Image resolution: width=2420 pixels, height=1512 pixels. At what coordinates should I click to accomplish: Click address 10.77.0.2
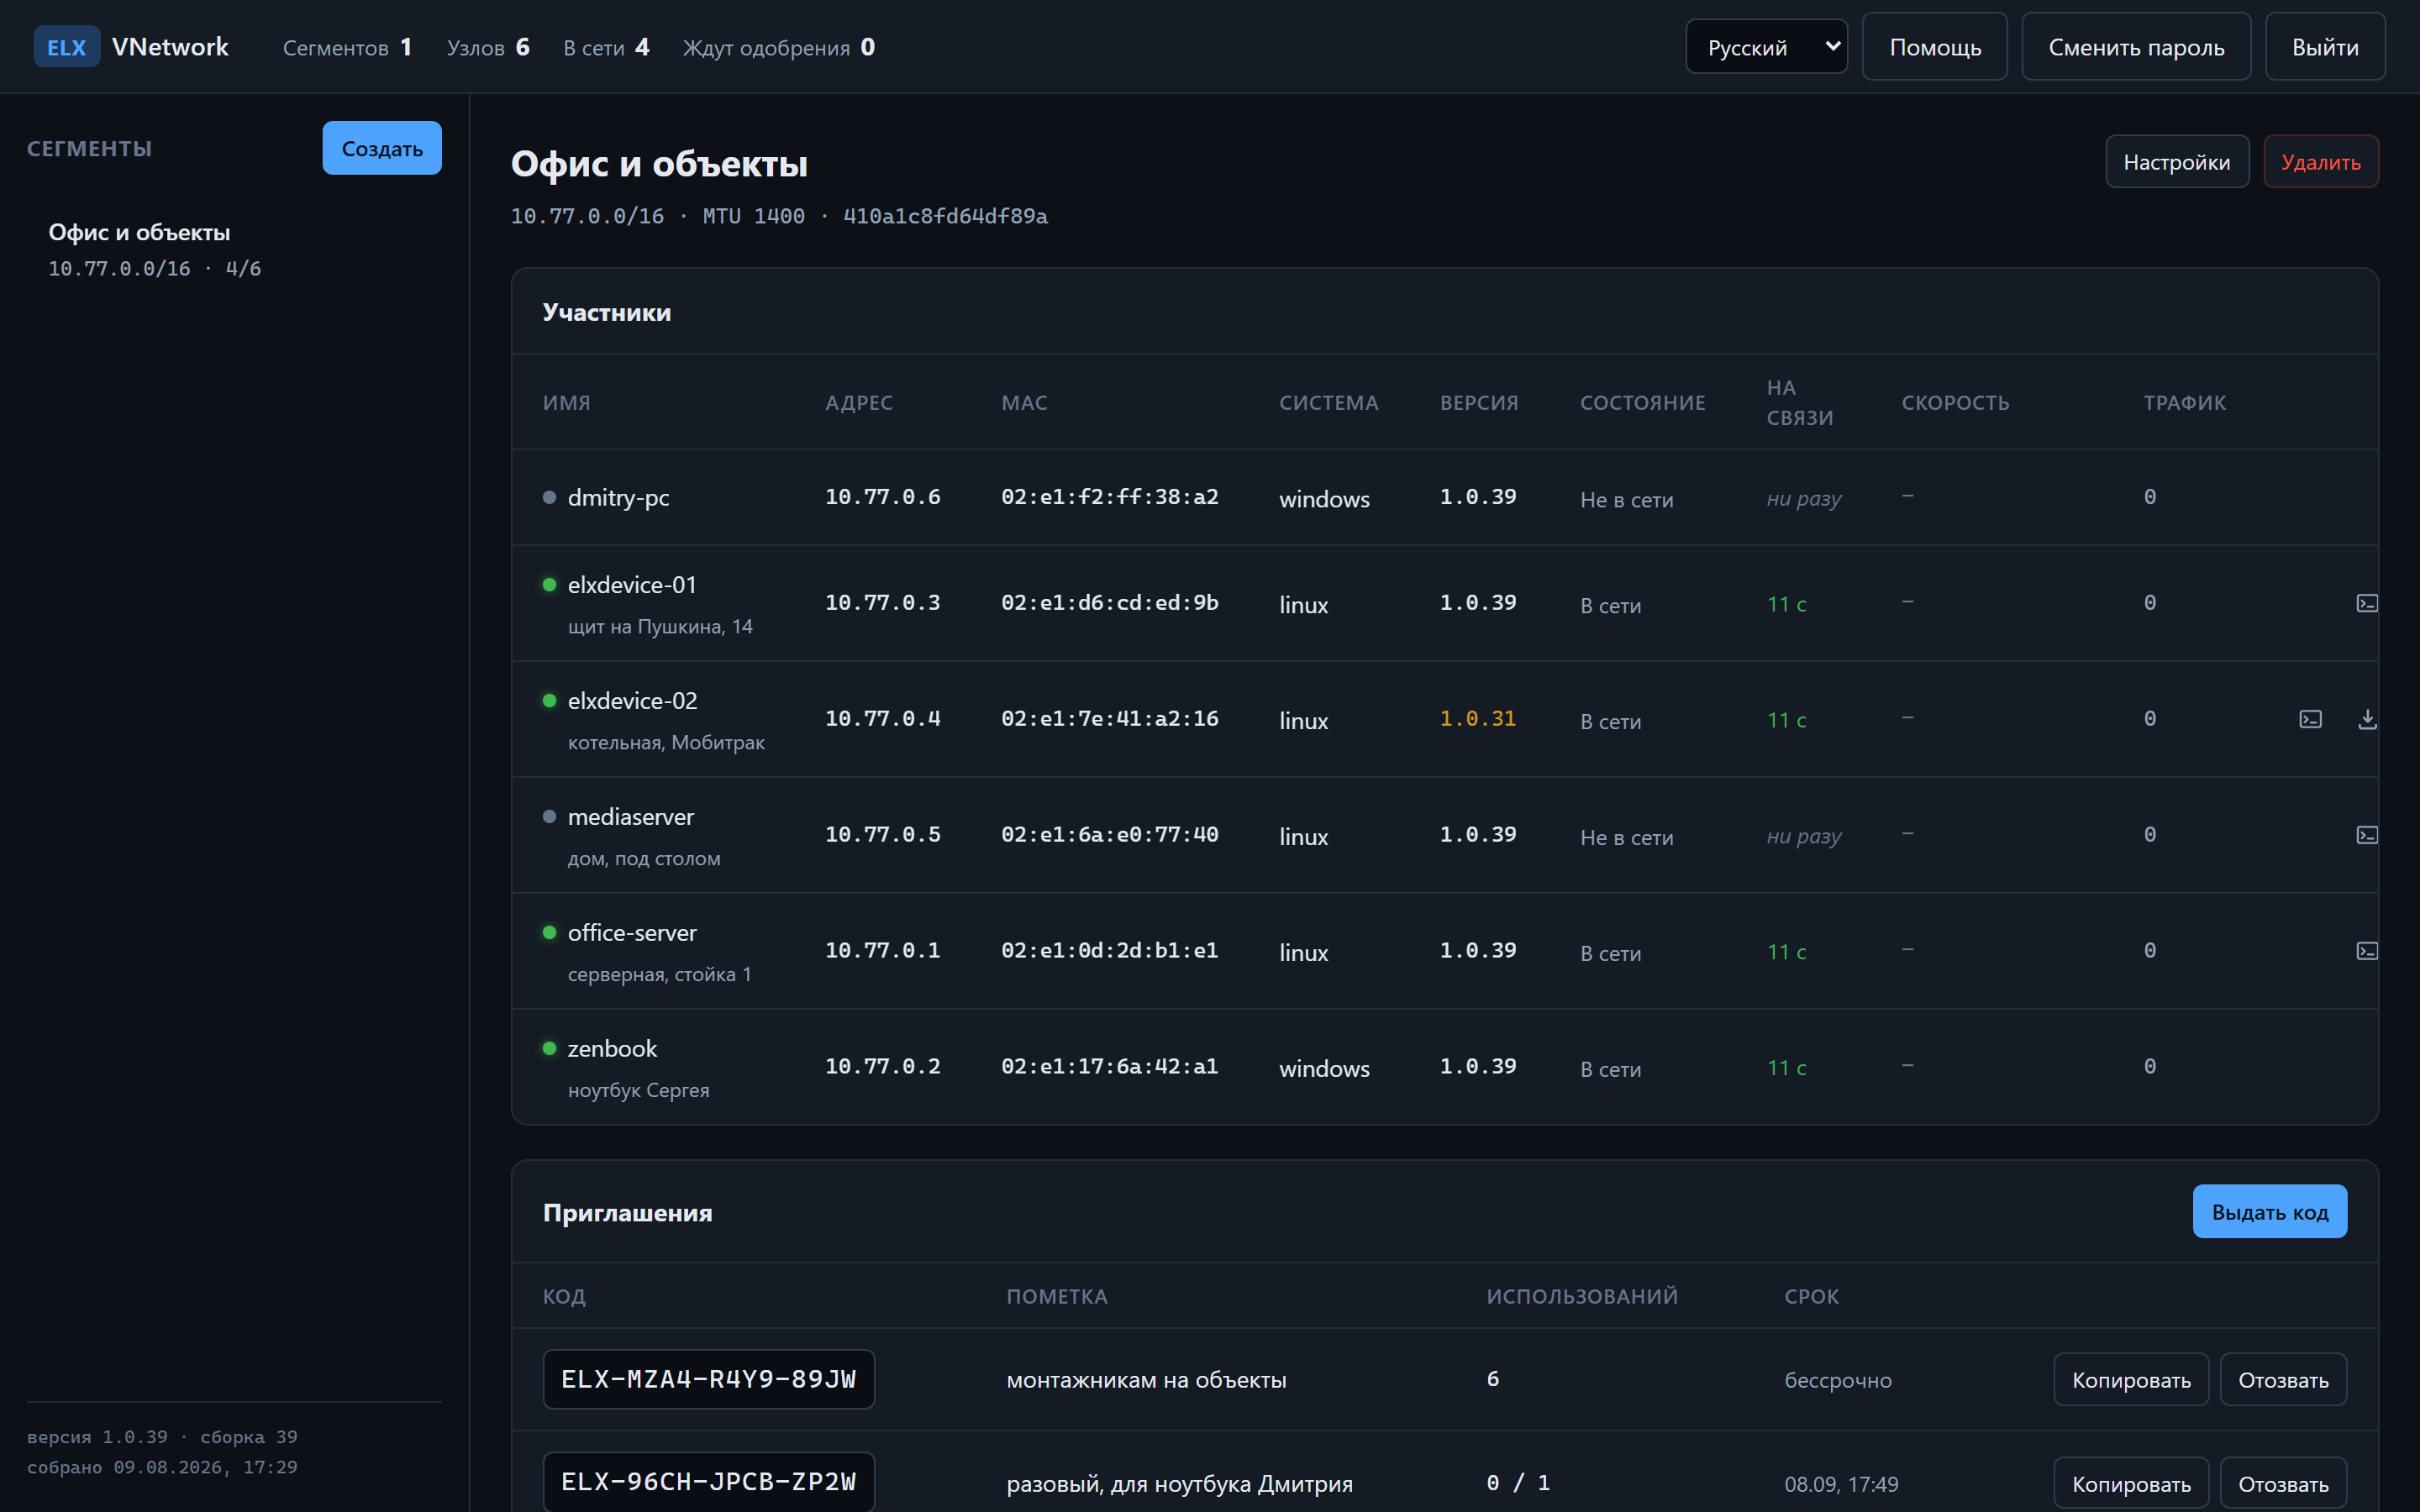tap(882, 1067)
